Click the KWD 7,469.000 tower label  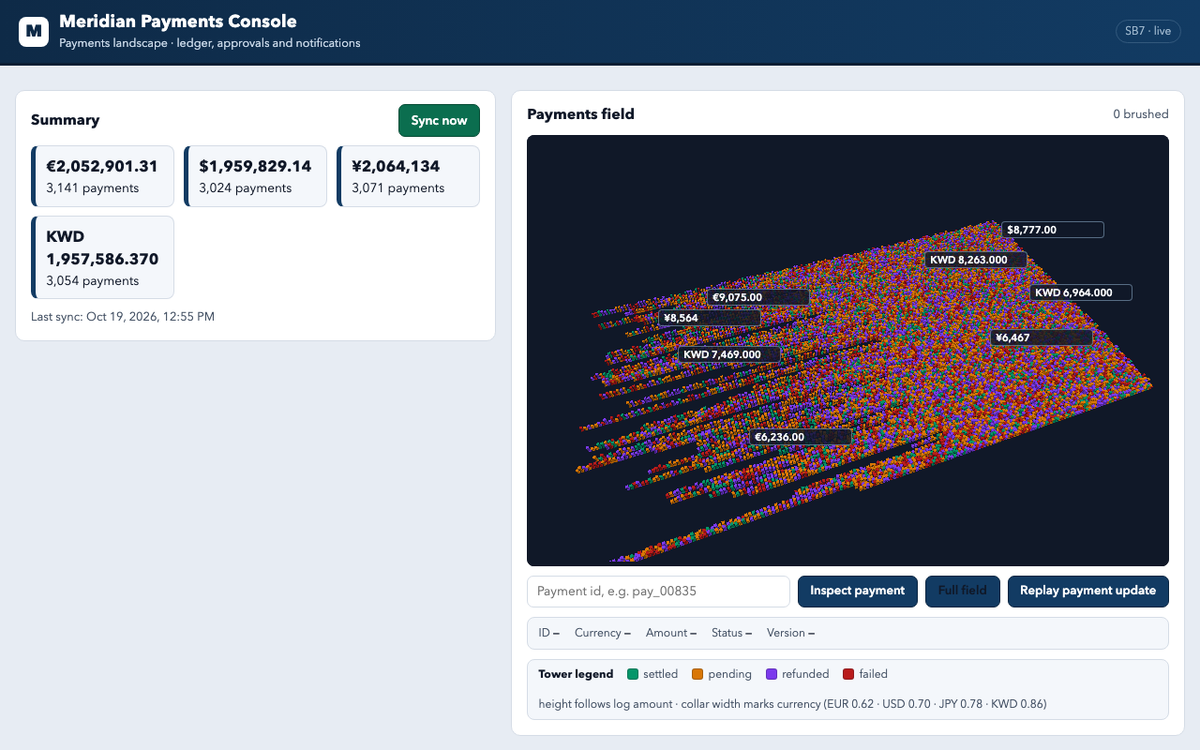coord(730,354)
